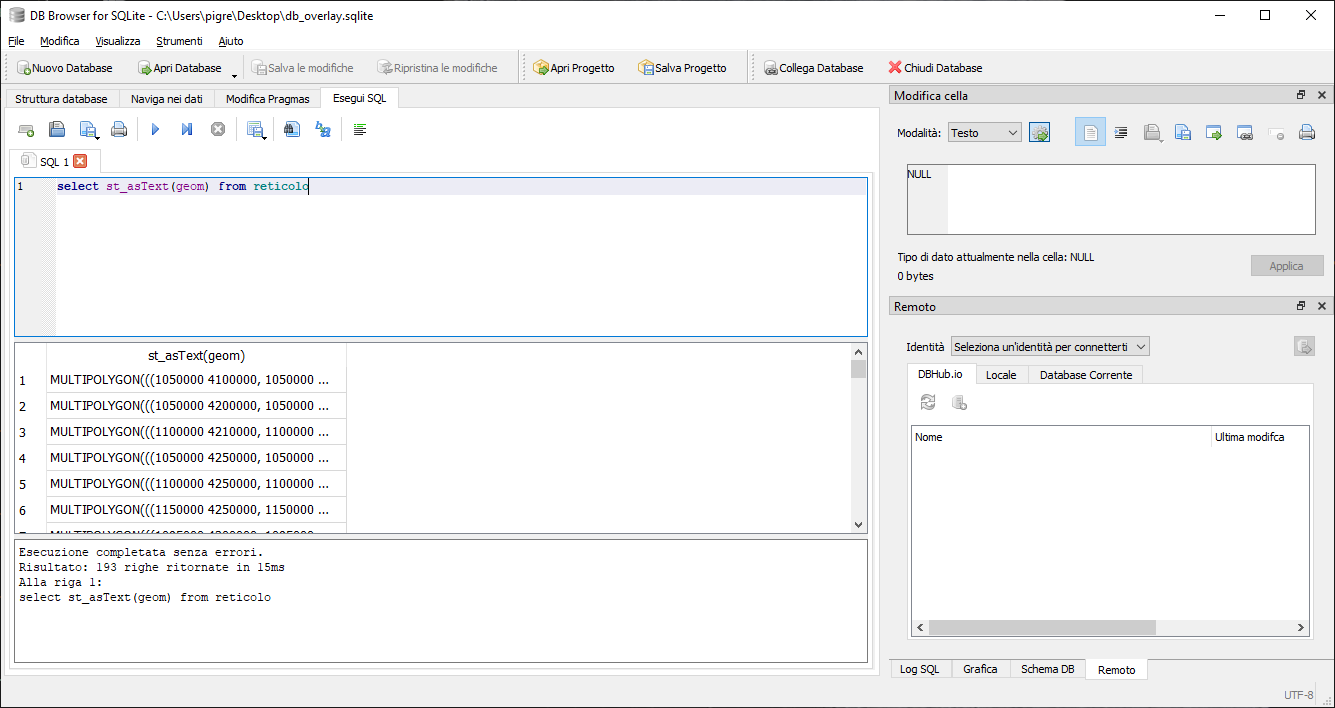1335x708 pixels.
Task: Execute current line with the step icon
Action: (x=186, y=129)
